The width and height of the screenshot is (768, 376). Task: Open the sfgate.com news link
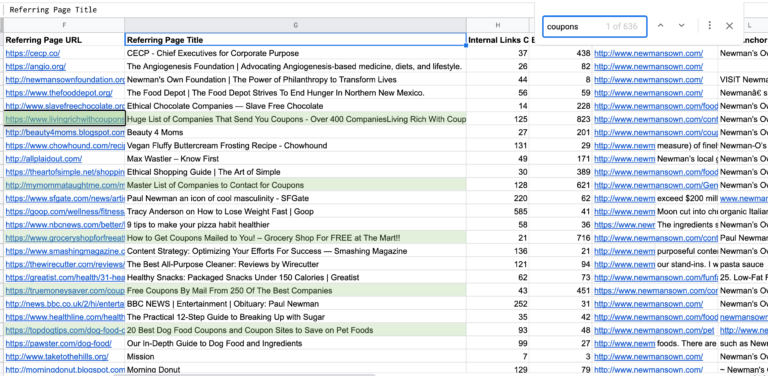click(65, 198)
